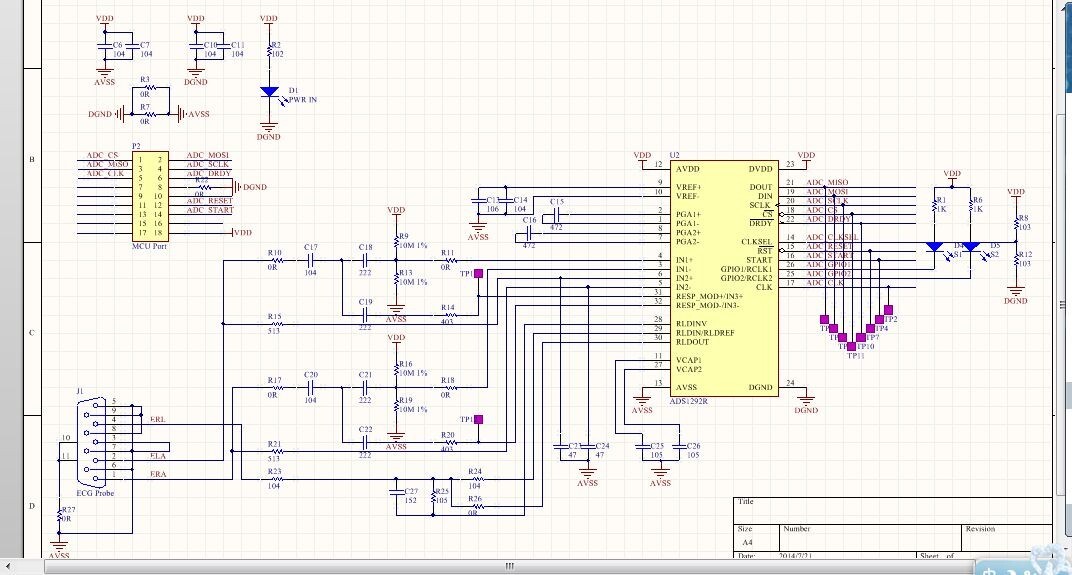Select capacitor C20 104

point(310,388)
